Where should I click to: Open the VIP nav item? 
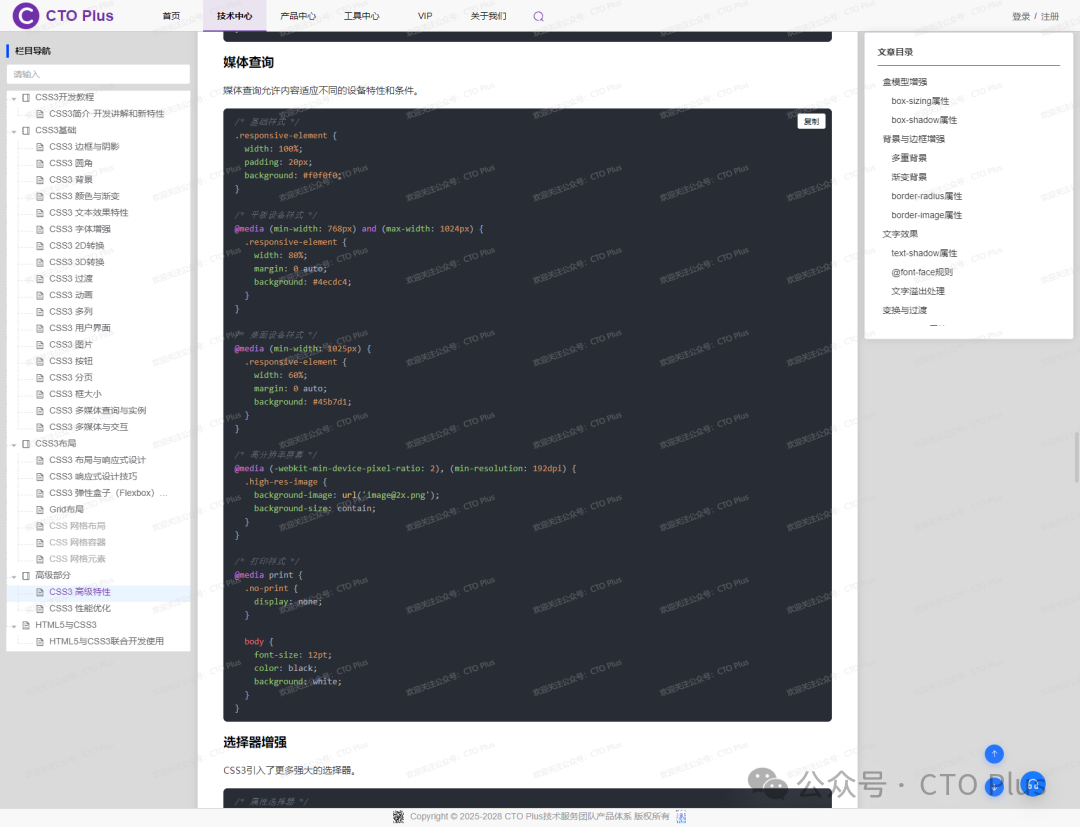(x=425, y=16)
